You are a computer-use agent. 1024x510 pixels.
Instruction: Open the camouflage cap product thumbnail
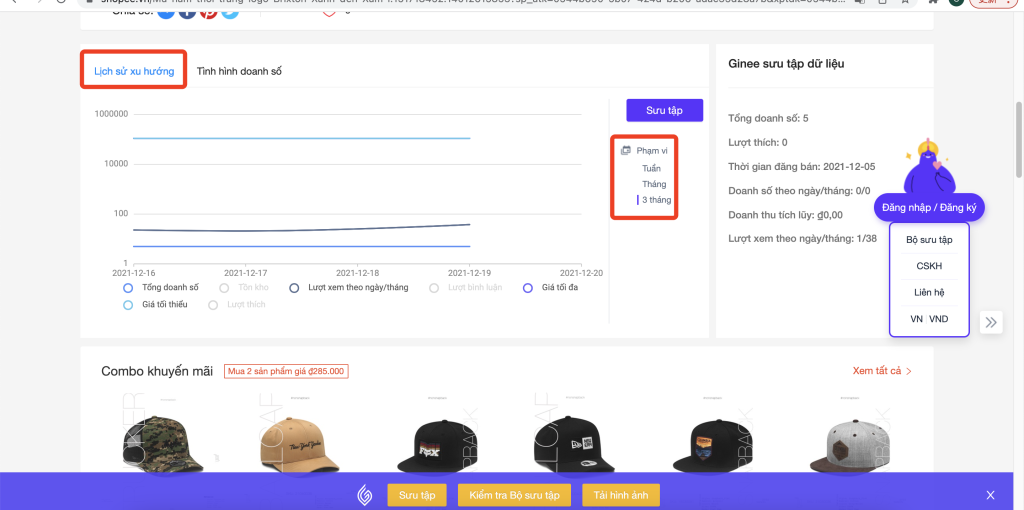(x=163, y=436)
